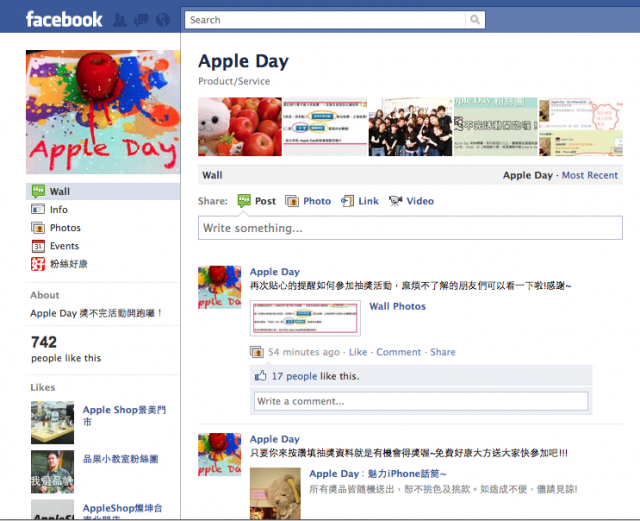640x521 pixels.
Task: Open the rightmost photo strip thumbnail
Action: click(581, 127)
